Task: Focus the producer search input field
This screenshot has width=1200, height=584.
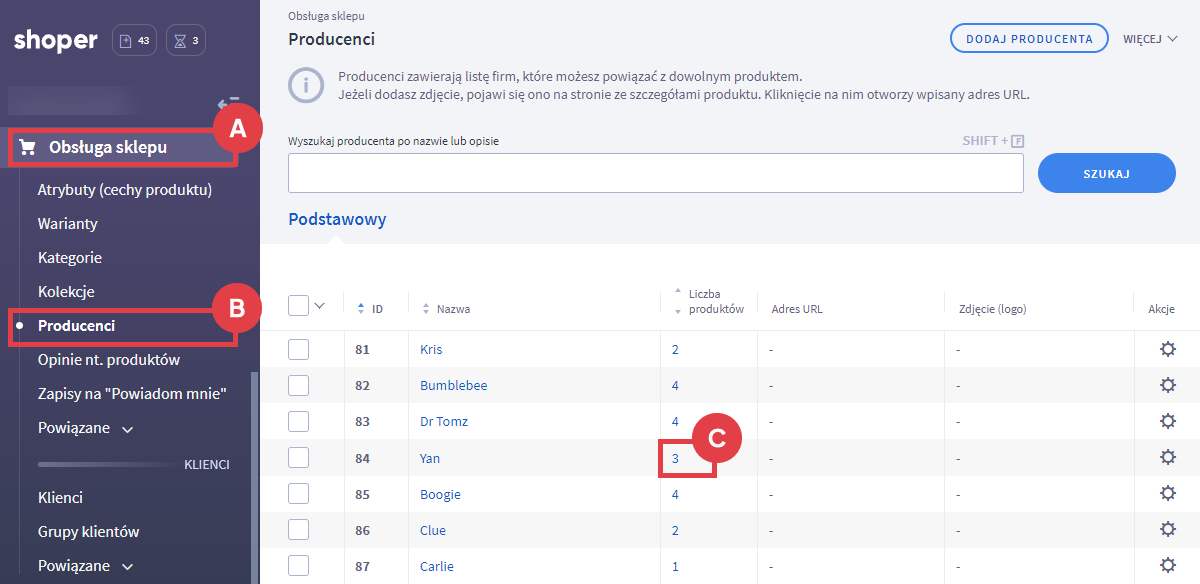Action: pos(655,173)
